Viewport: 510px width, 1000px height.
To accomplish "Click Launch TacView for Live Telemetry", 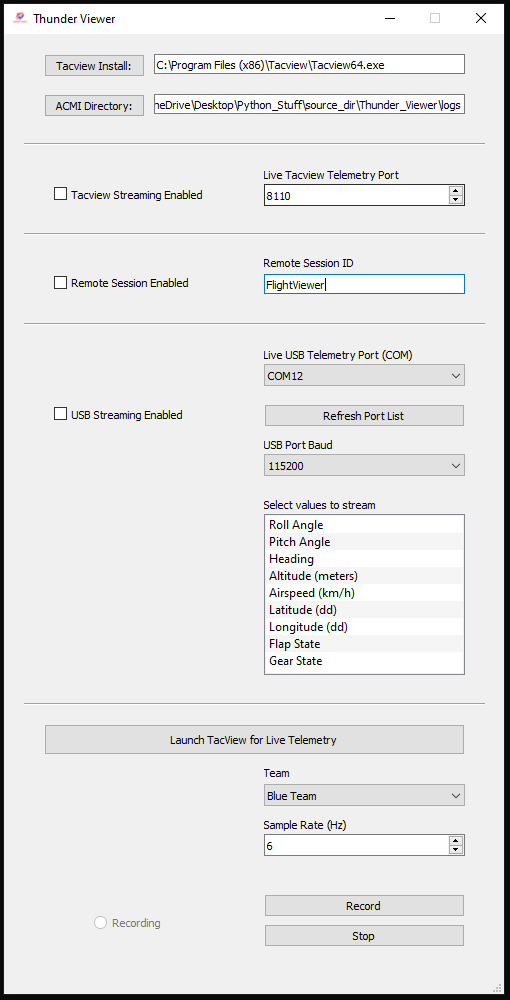I will (x=254, y=740).
